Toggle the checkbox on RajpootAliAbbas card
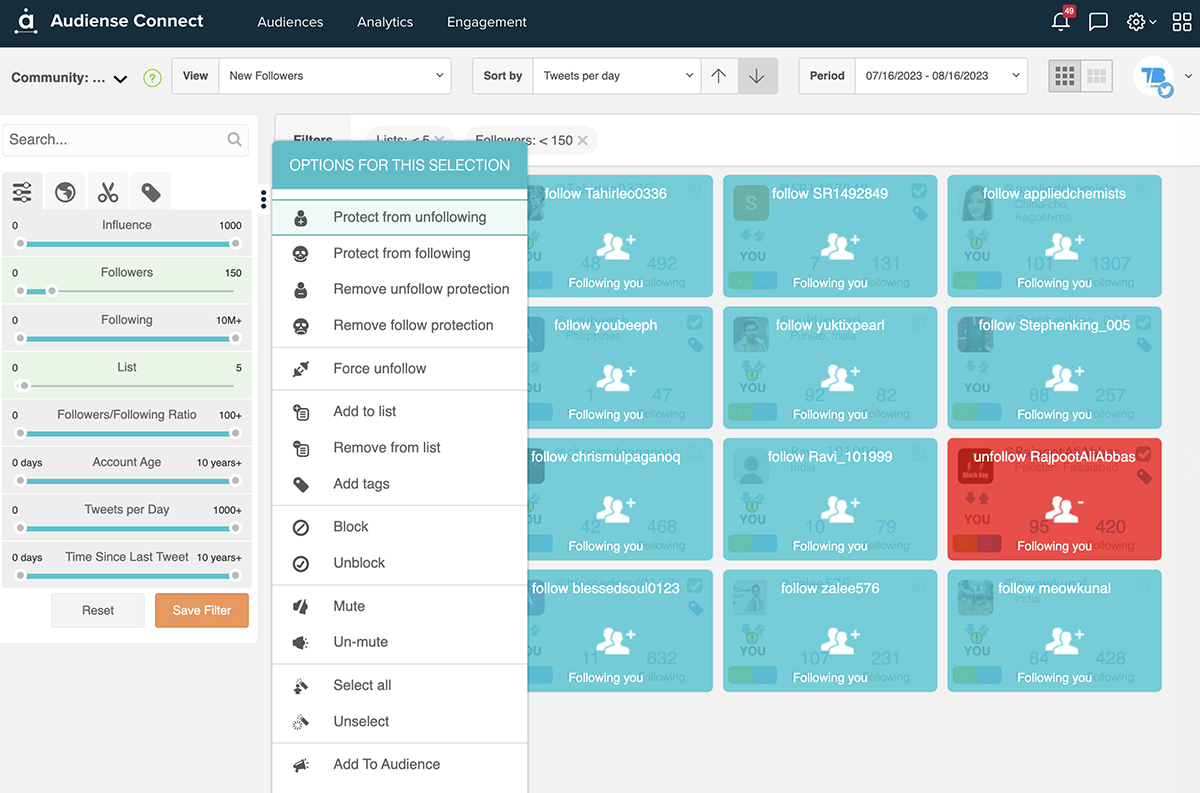The height and width of the screenshot is (793, 1200). click(x=1143, y=454)
